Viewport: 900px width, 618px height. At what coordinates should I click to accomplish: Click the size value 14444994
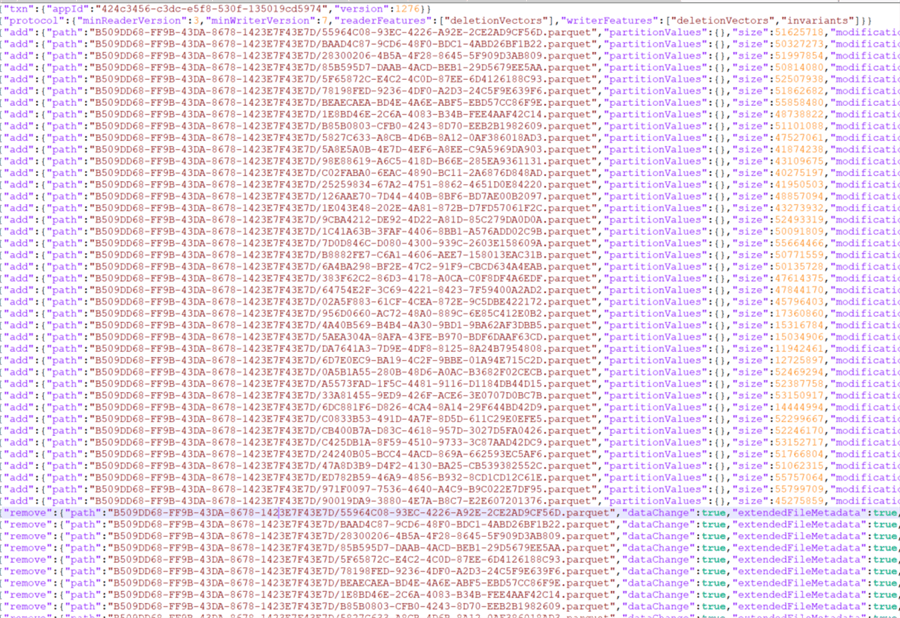click(800, 407)
